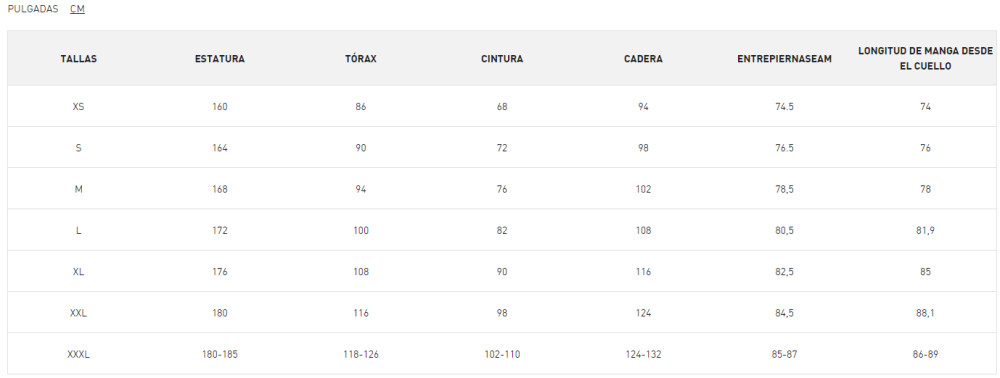This screenshot has height=378, width=1000.
Task: Select the M size row label
Action: point(78,189)
